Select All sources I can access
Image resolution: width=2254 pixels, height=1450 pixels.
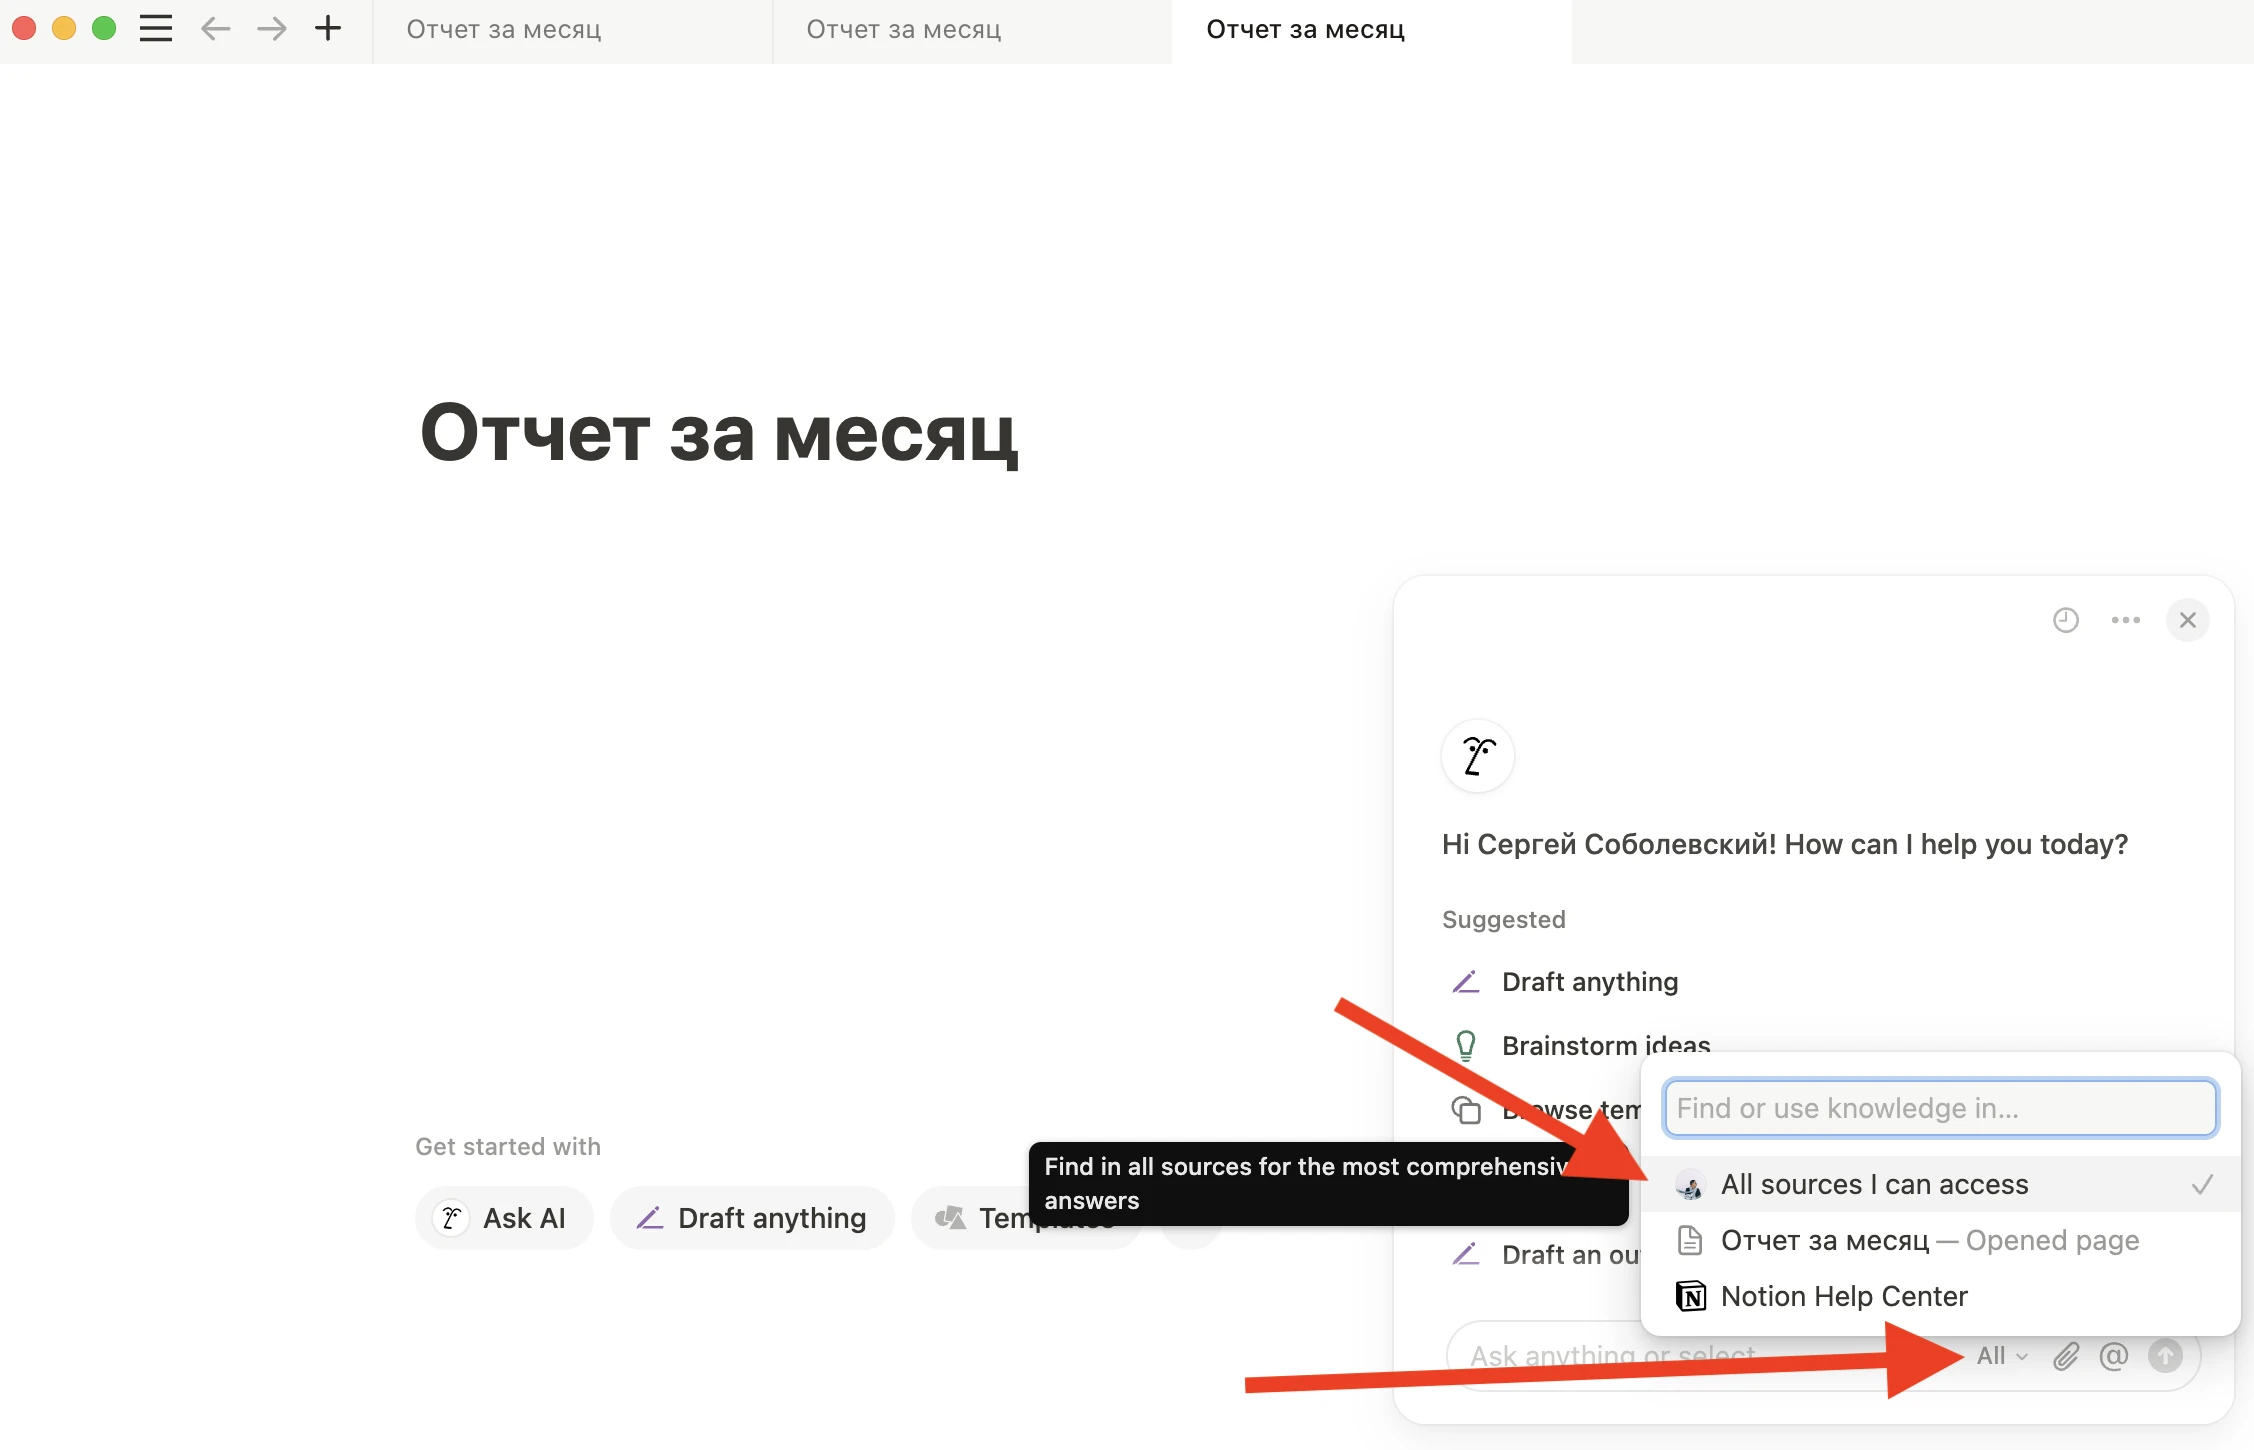1940,1184
